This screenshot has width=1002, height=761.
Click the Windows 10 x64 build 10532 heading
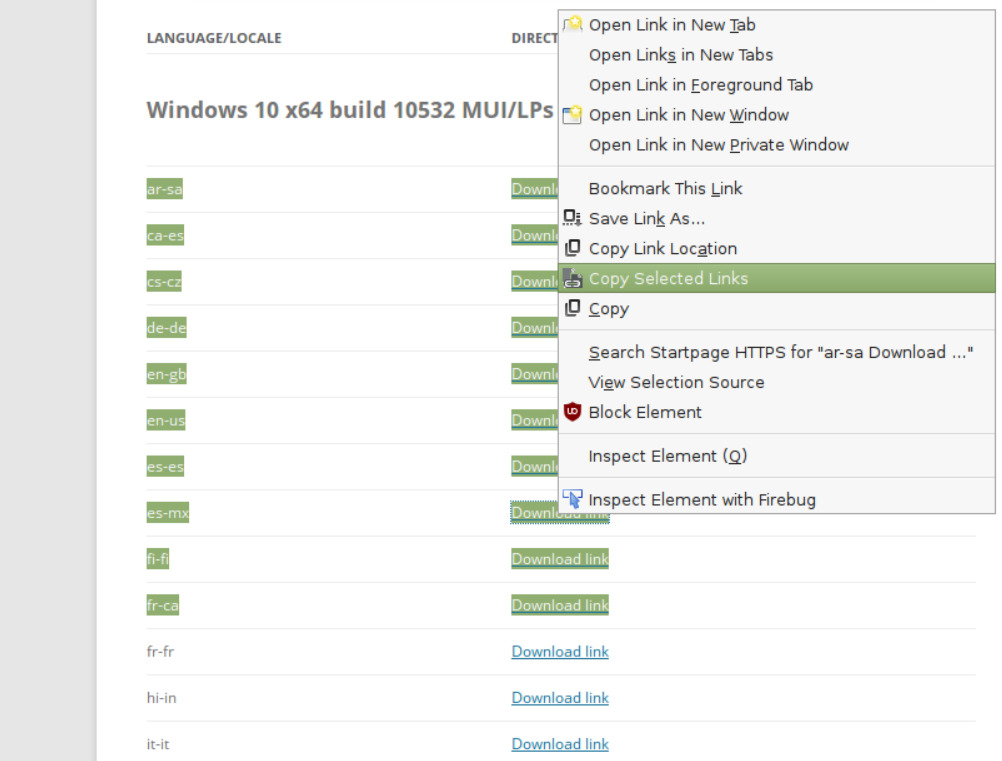point(350,111)
